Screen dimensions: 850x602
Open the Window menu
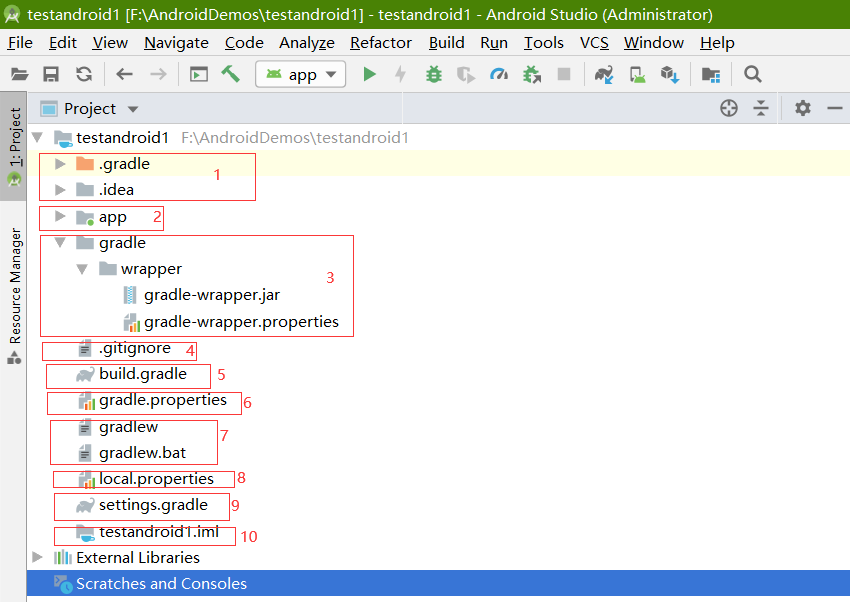click(654, 43)
